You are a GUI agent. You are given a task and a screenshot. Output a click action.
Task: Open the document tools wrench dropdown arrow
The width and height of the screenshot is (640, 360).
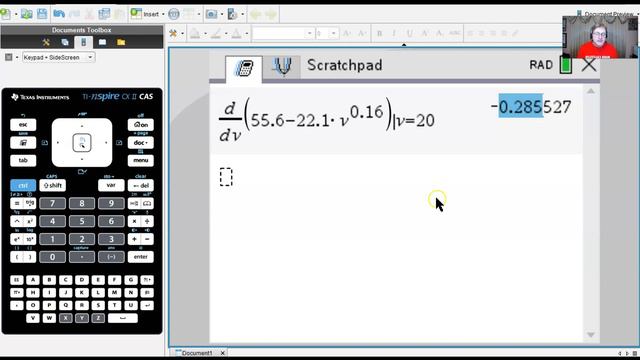(x=182, y=33)
